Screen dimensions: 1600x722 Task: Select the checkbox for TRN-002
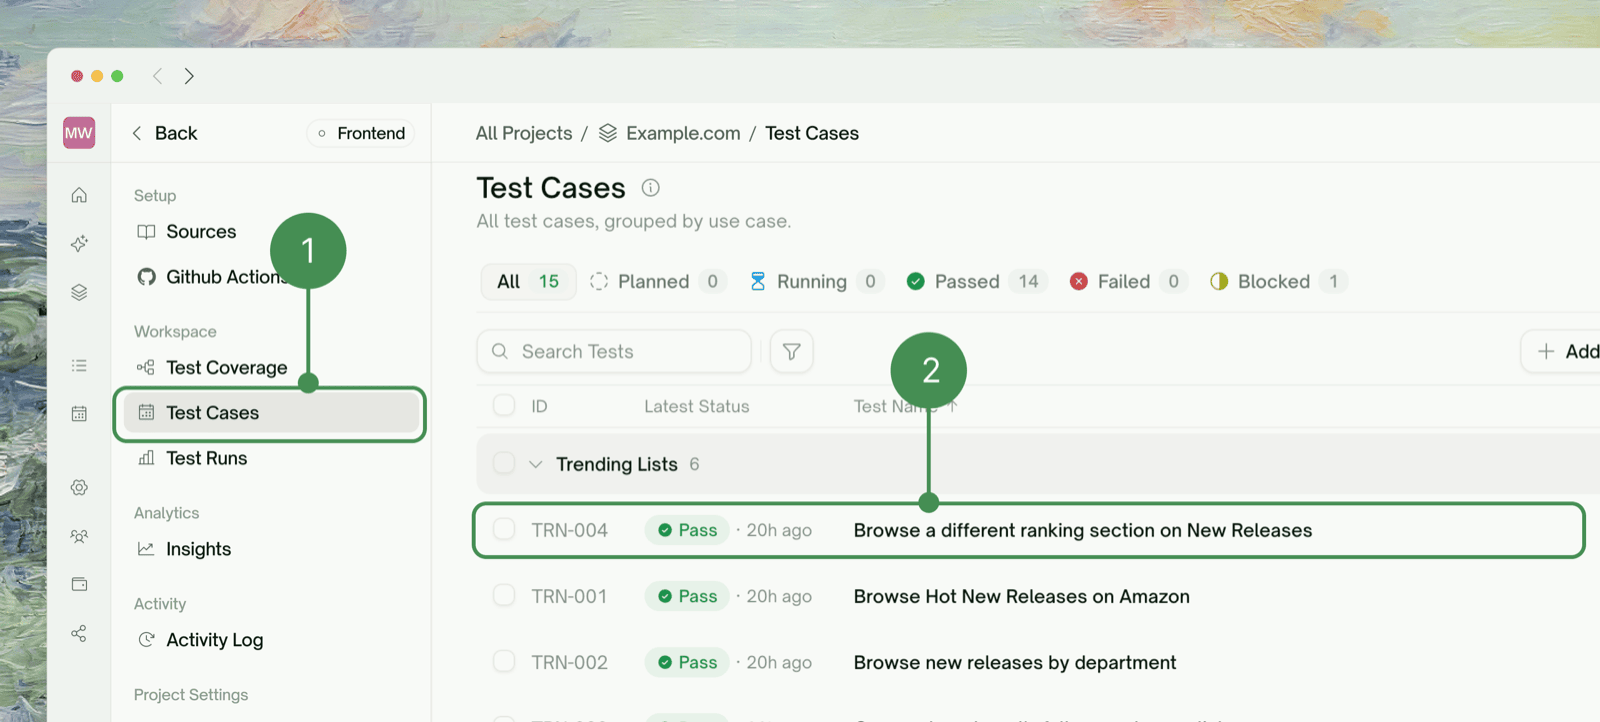coord(504,661)
